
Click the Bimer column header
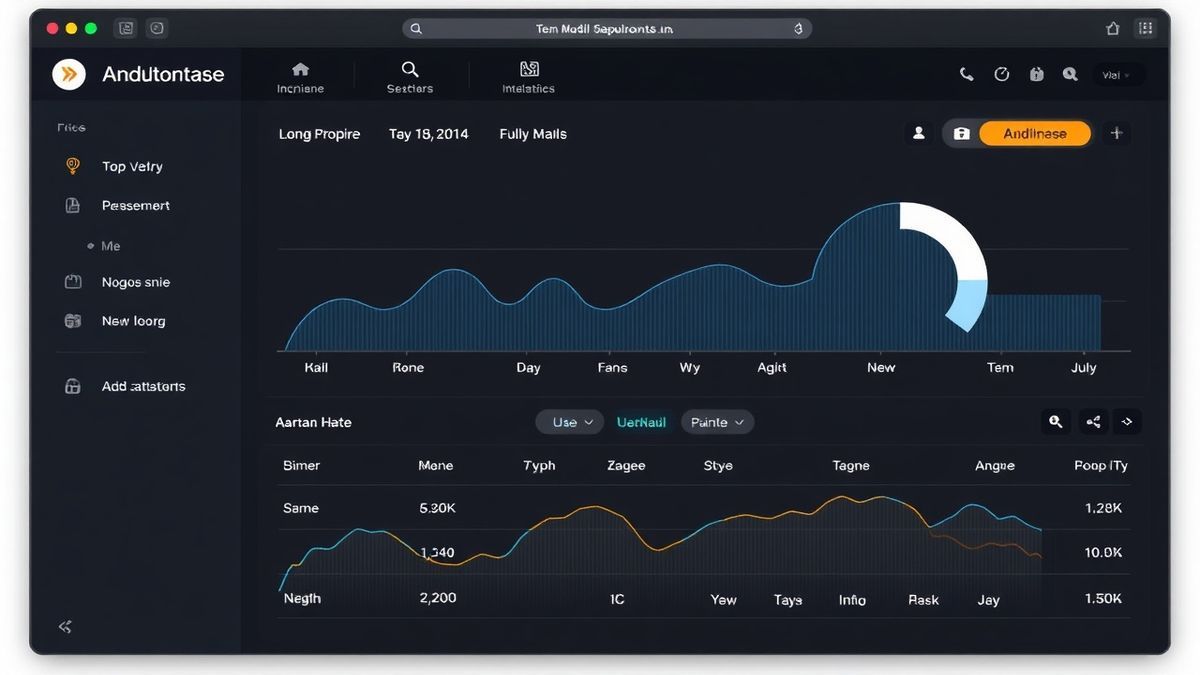tap(302, 466)
